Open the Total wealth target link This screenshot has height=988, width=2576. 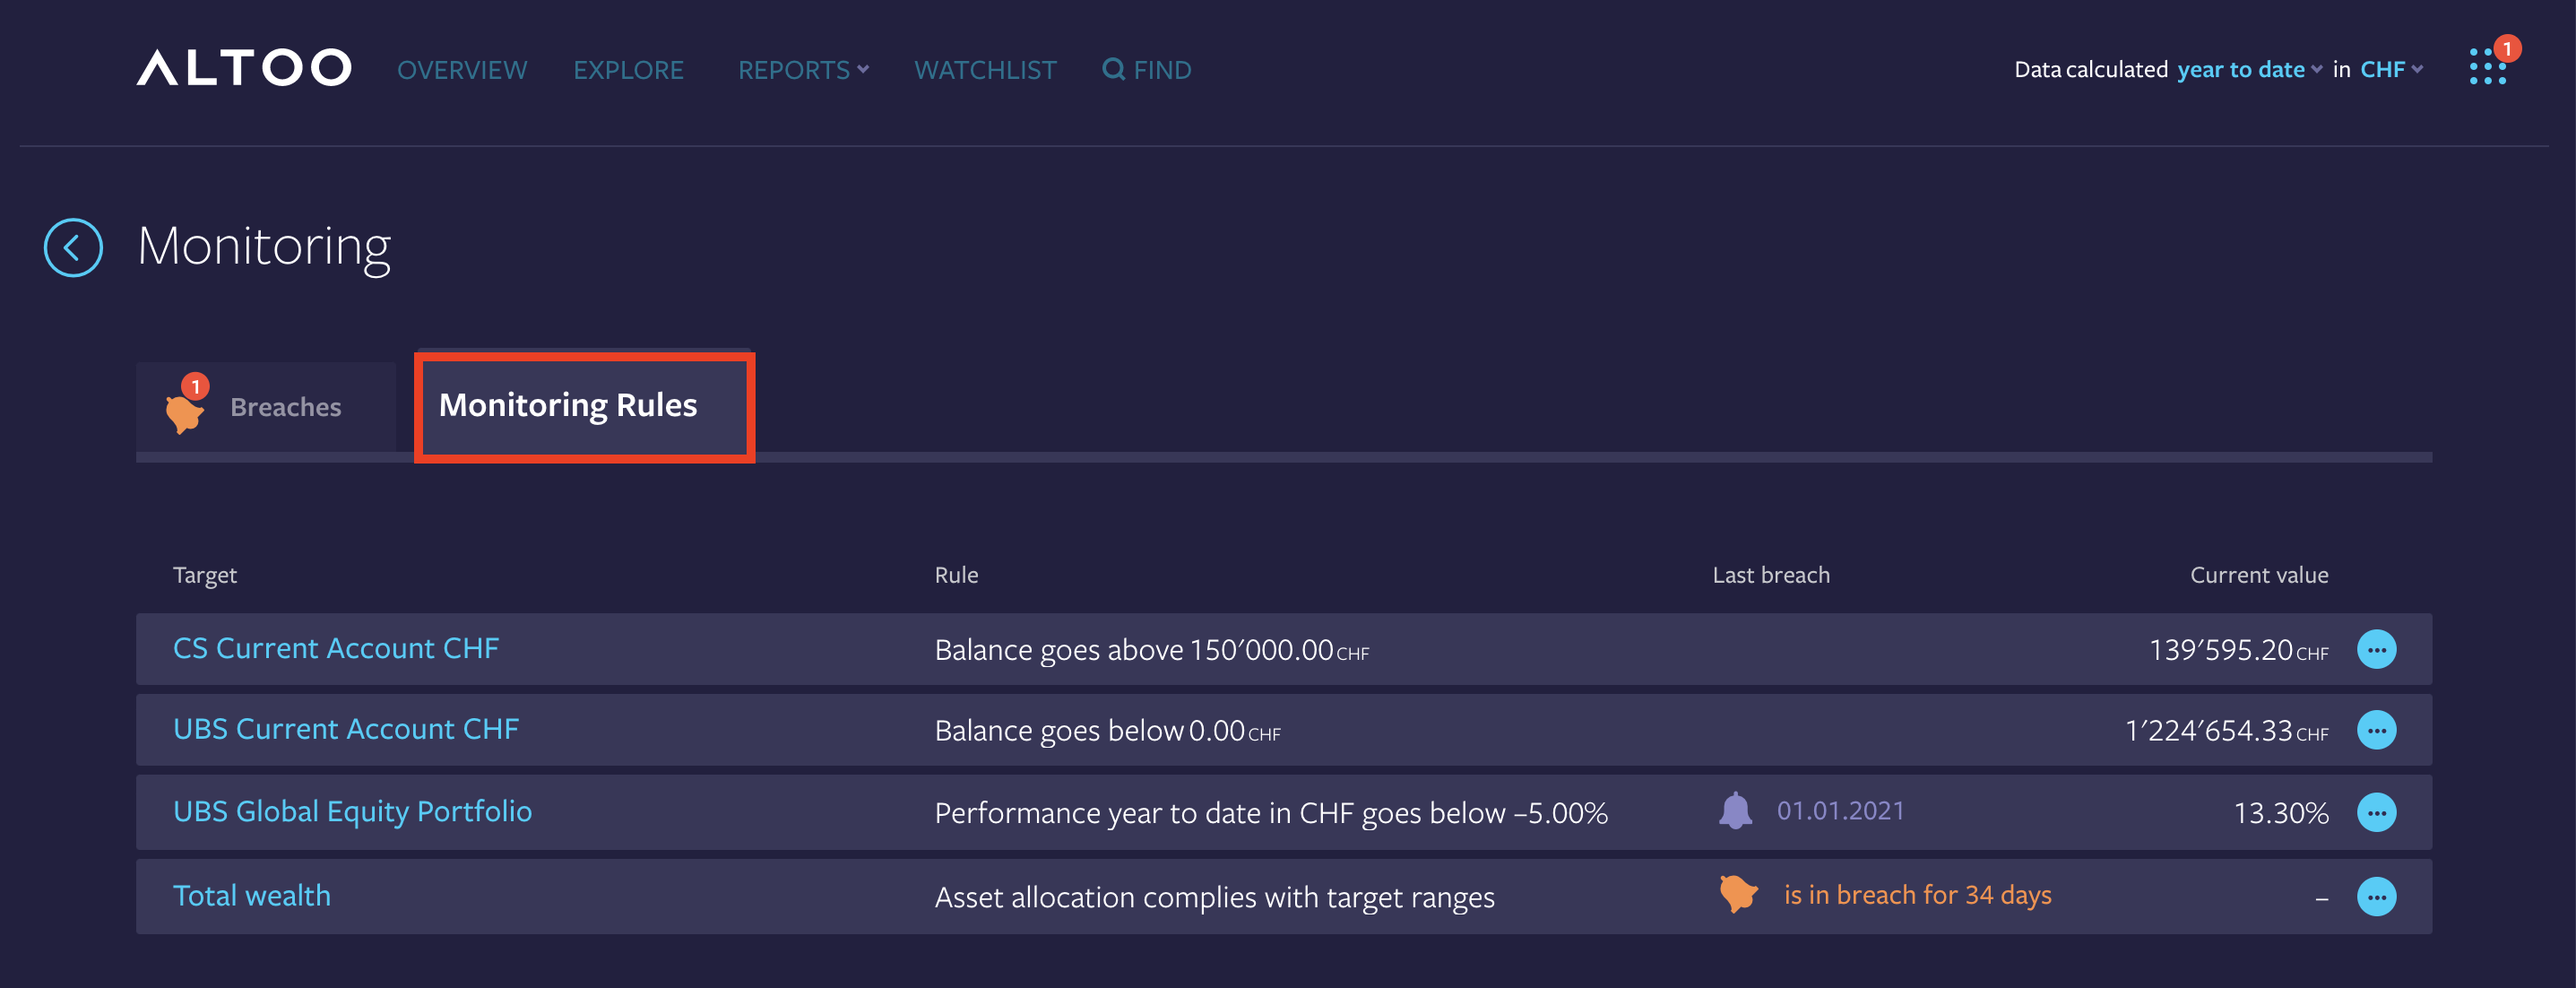click(251, 895)
